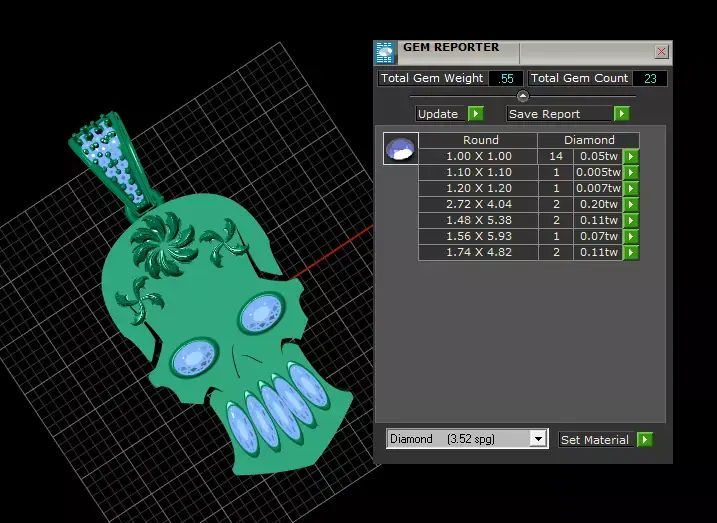The height and width of the screenshot is (523, 717).
Task: Click green arrow for 1.56 X 5.93 row
Action: [x=631, y=236]
